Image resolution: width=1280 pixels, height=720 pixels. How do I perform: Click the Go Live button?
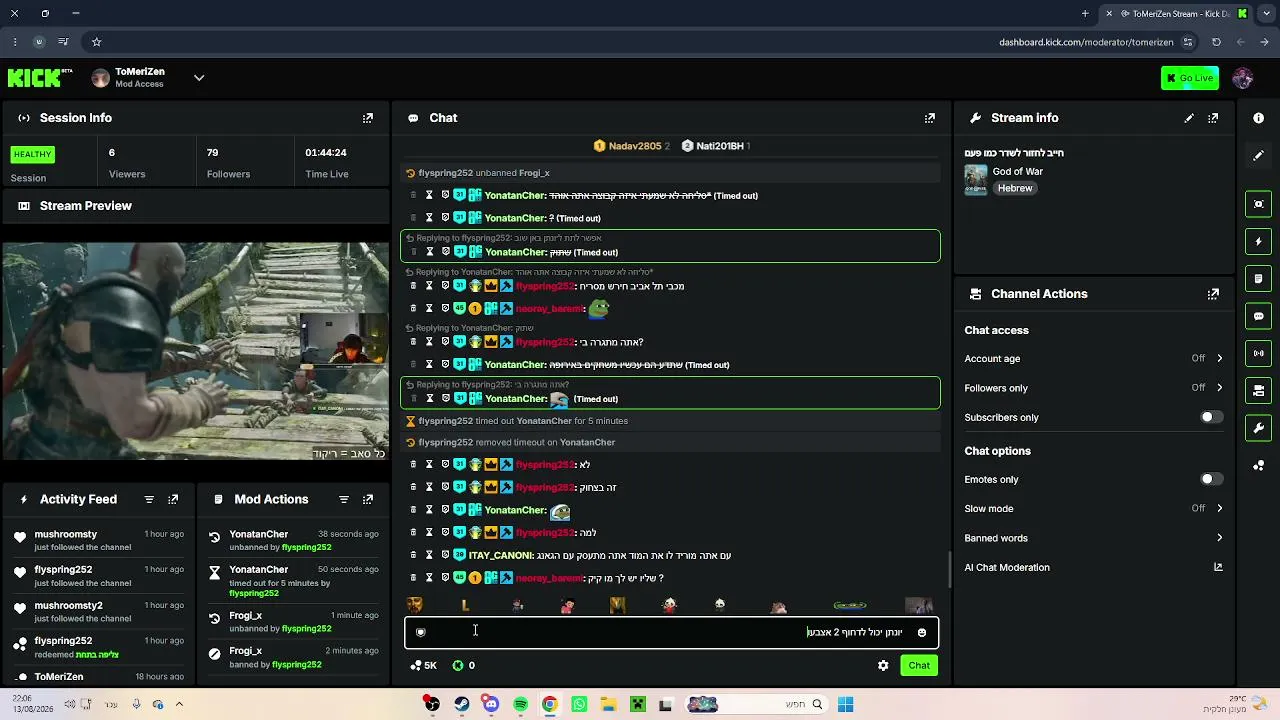click(1190, 78)
